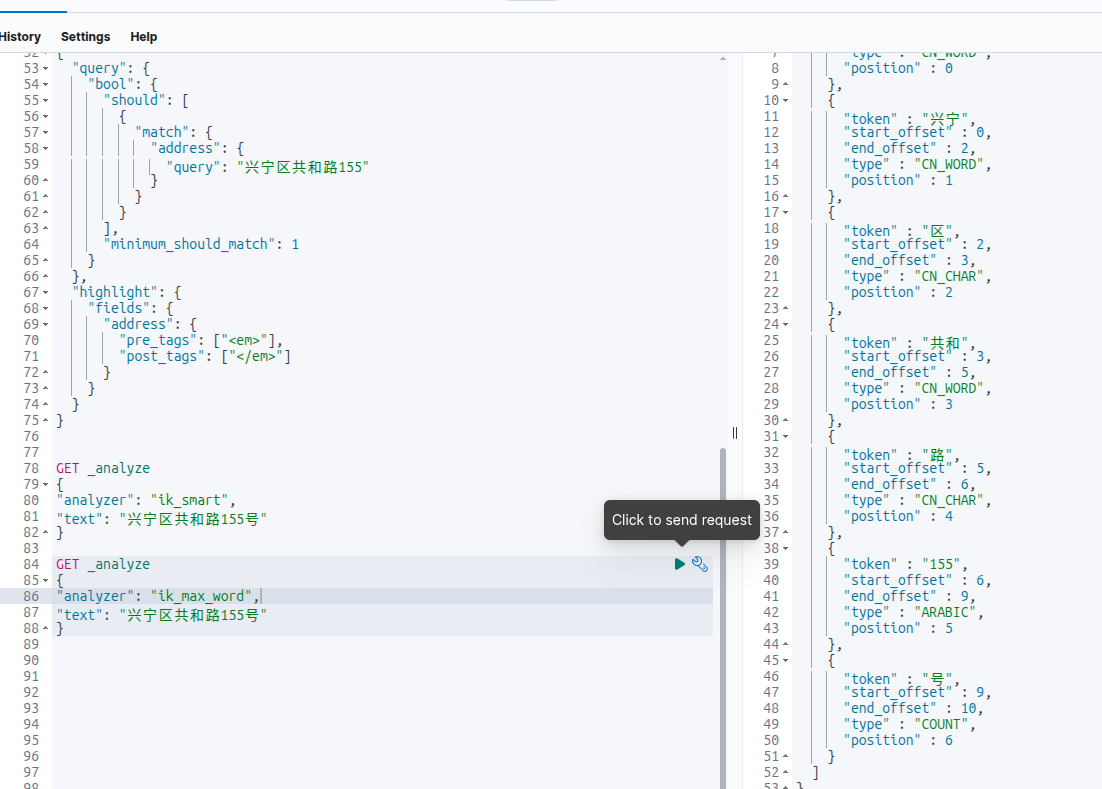Click the "token" : "兴宁" output line
The image size is (1102, 789).
tap(910, 119)
